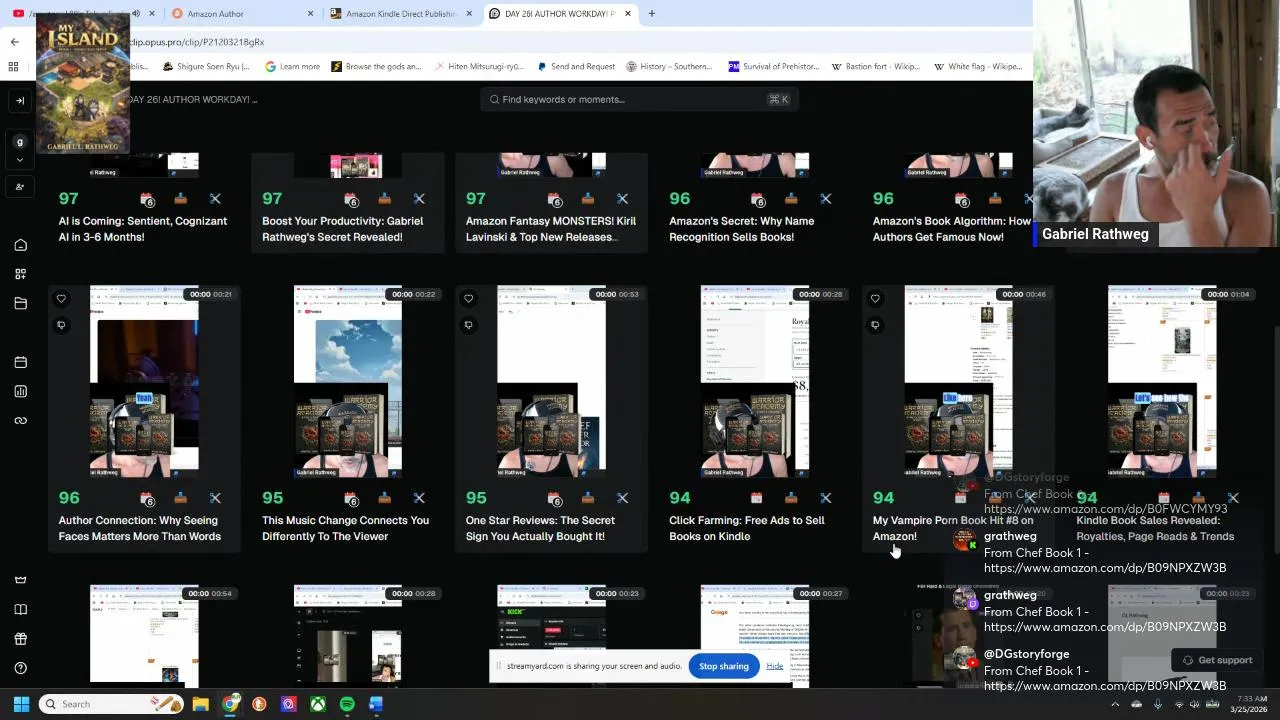Image resolution: width=1280 pixels, height=720 pixels.
Task: Open the help question-mark sidebar icon
Action: click(x=20, y=668)
